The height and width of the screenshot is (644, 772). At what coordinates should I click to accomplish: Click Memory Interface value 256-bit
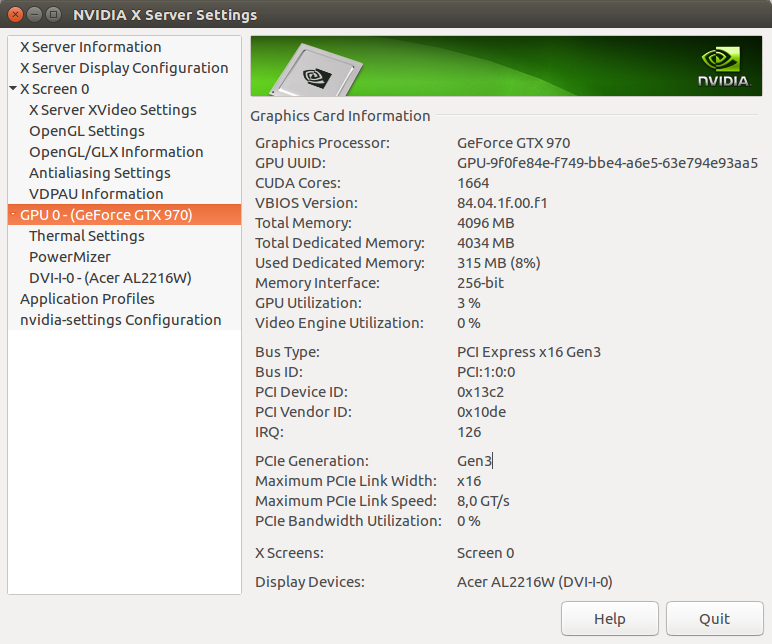click(481, 283)
